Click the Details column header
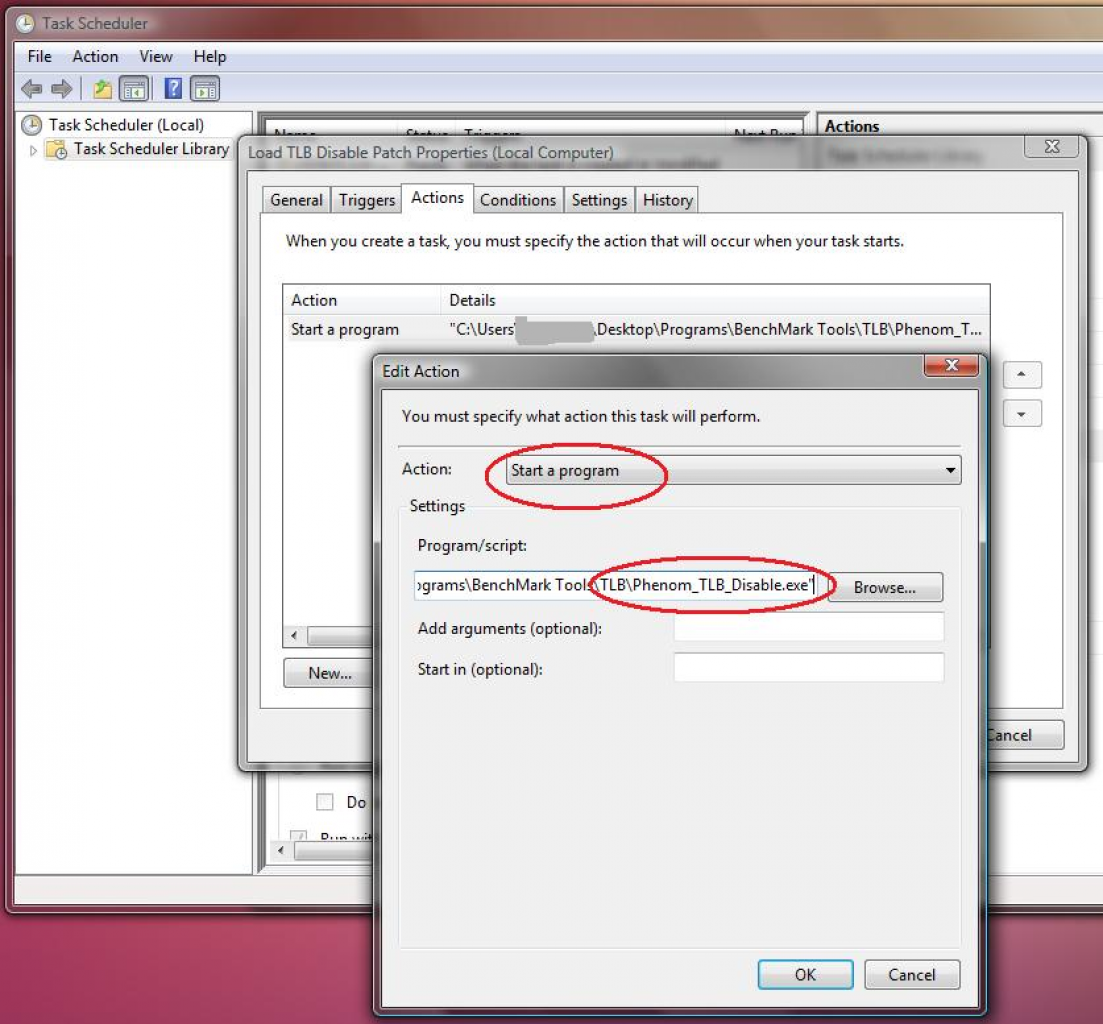The width and height of the screenshot is (1103, 1024). pos(715,300)
